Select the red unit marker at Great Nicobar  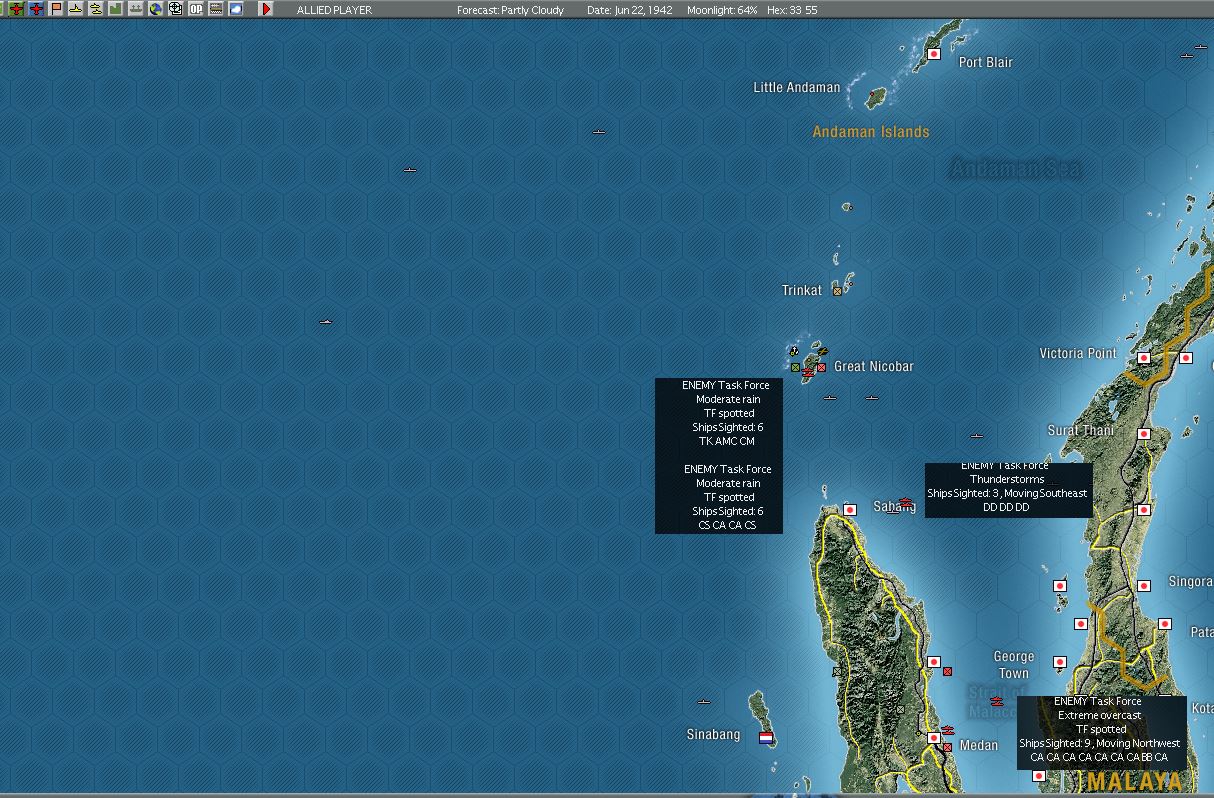coord(822,368)
